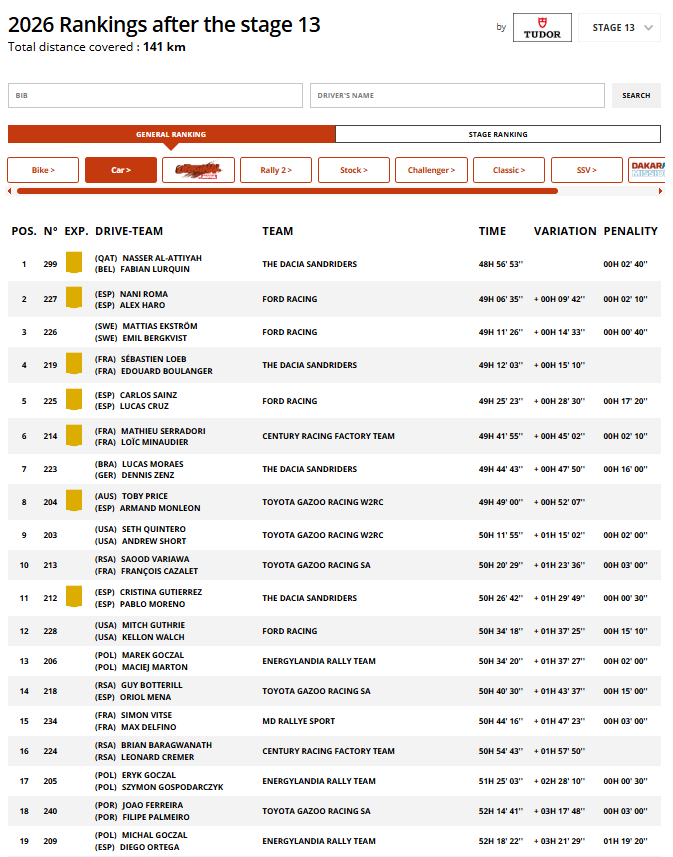This screenshot has height=857, width=673.
Task: Click driver name ERYK GOCZAL
Action: pos(149,776)
